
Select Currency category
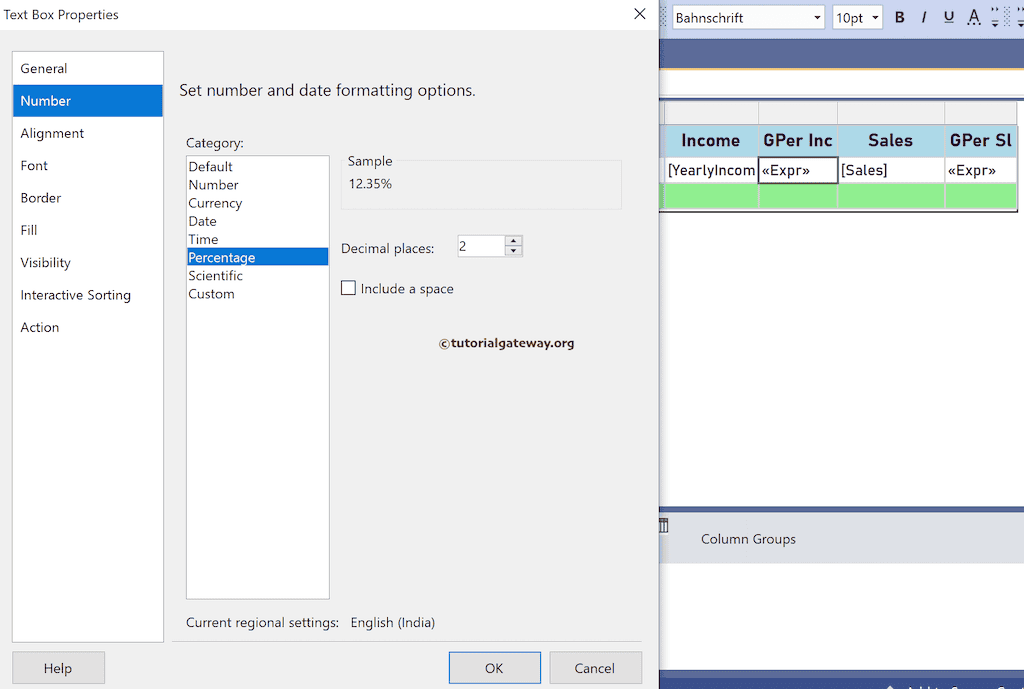coord(257,203)
